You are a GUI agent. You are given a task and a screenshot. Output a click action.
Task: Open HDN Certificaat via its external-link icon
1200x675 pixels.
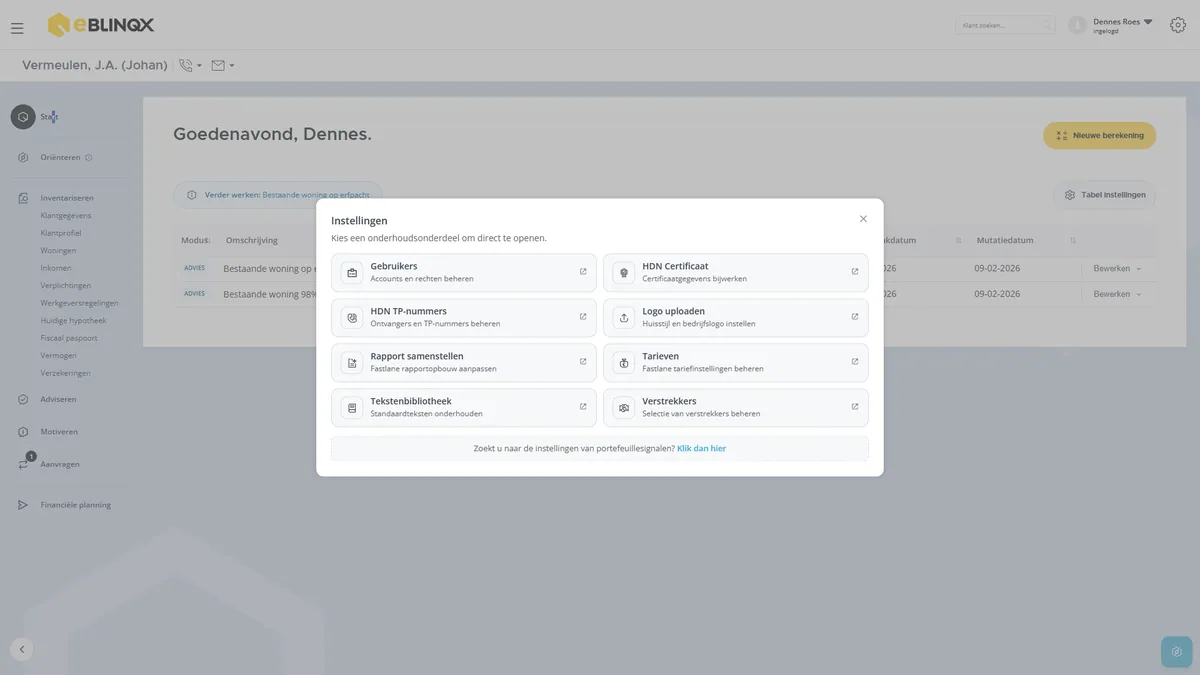click(855, 272)
